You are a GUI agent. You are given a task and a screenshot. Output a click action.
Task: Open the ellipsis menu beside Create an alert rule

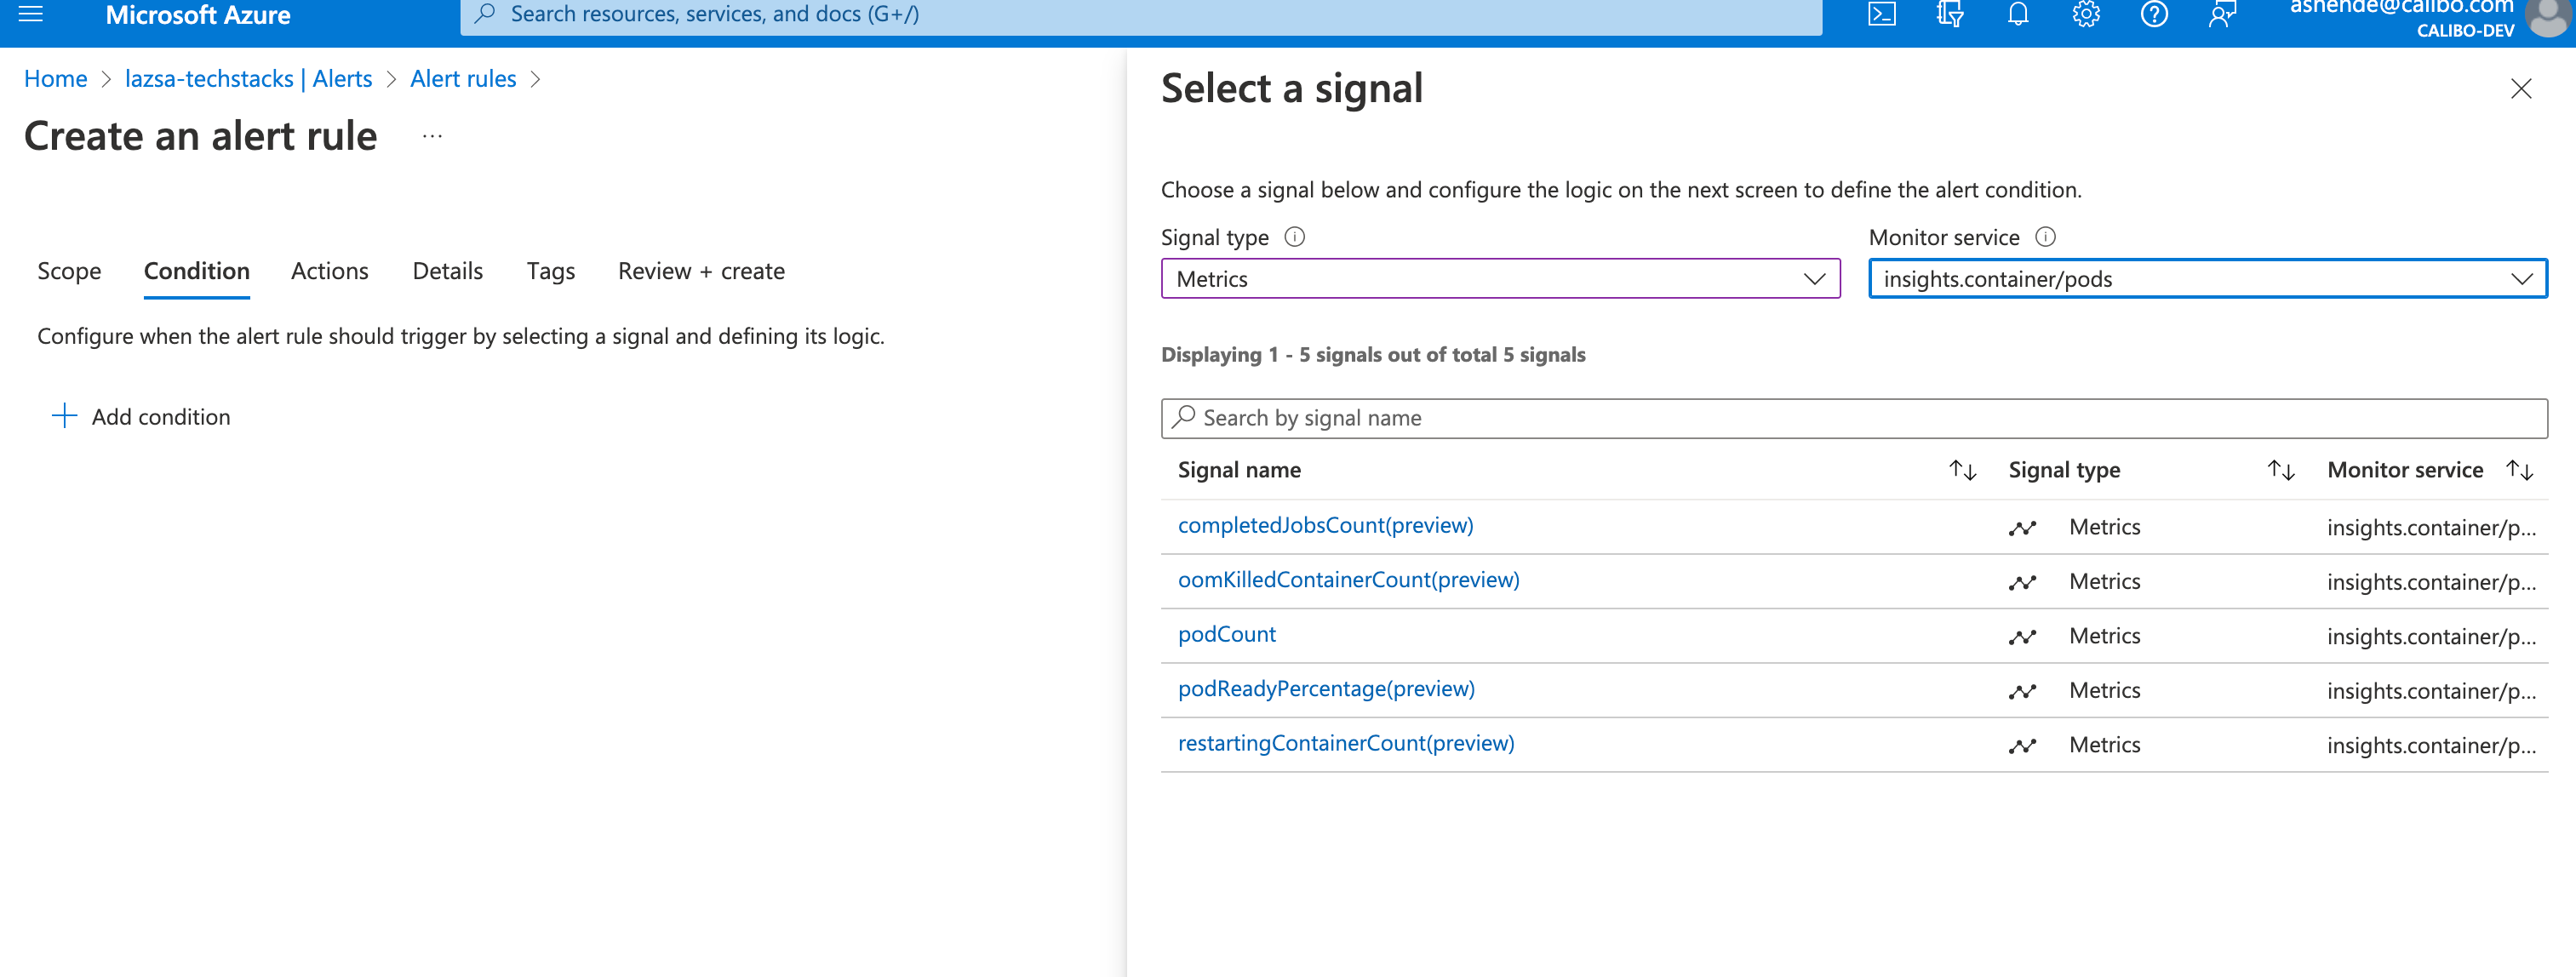[x=432, y=136]
